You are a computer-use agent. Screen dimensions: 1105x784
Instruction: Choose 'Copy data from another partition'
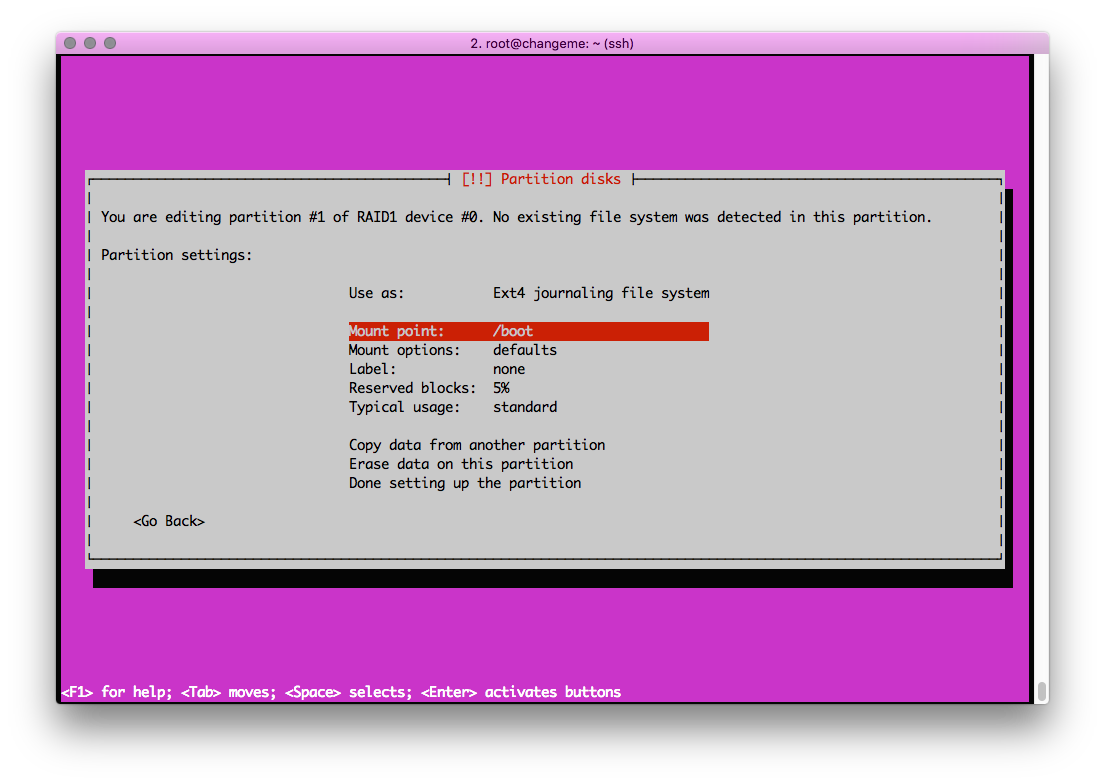476,445
